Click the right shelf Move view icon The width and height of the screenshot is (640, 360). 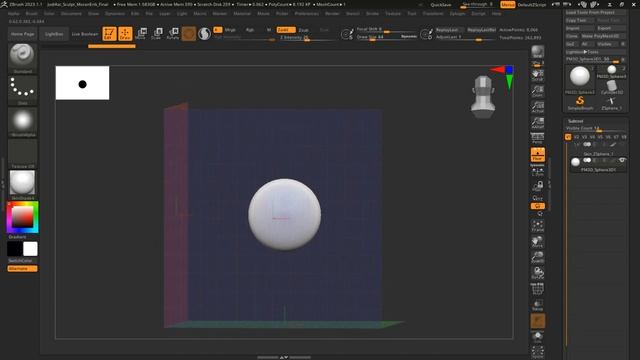[x=538, y=242]
